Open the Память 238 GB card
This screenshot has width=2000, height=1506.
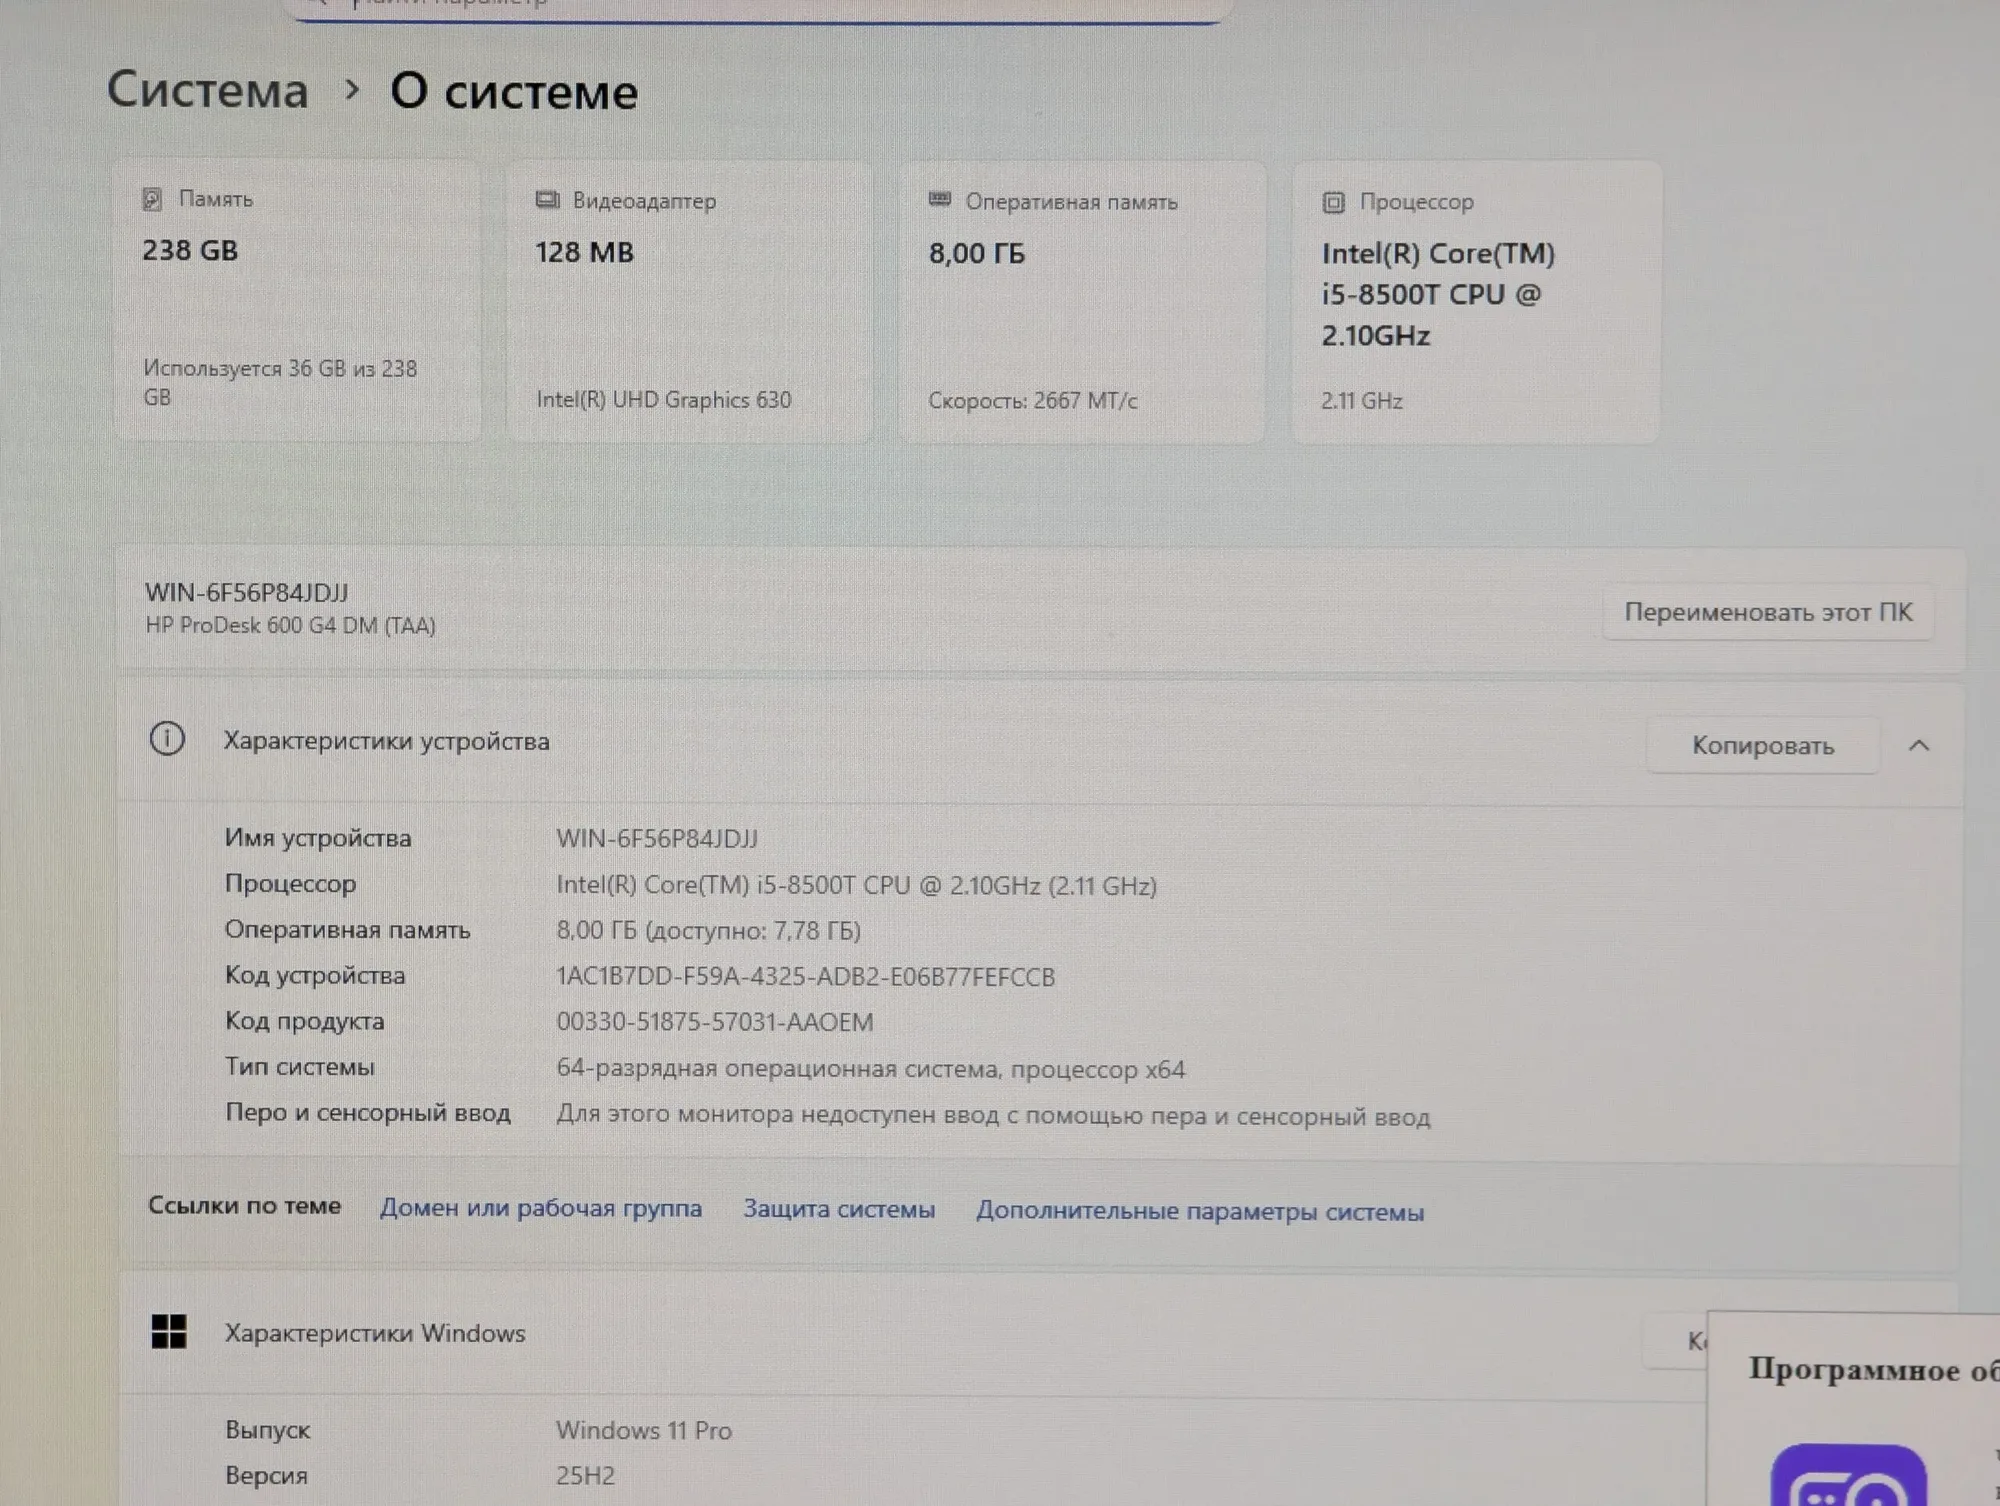(x=297, y=300)
